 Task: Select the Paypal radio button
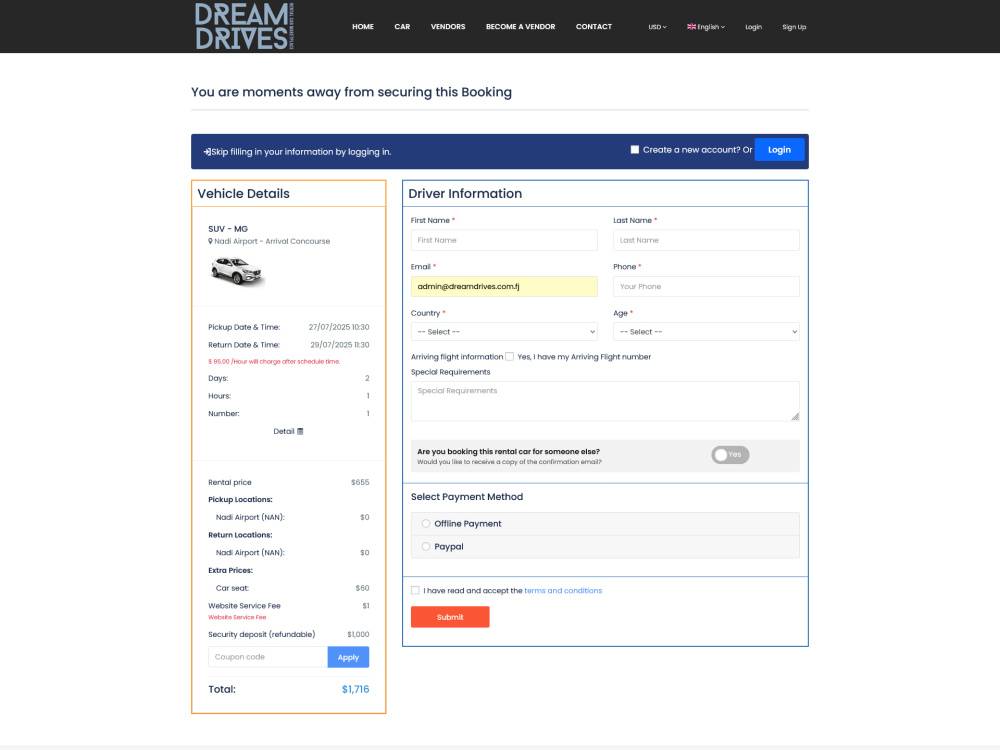point(426,547)
